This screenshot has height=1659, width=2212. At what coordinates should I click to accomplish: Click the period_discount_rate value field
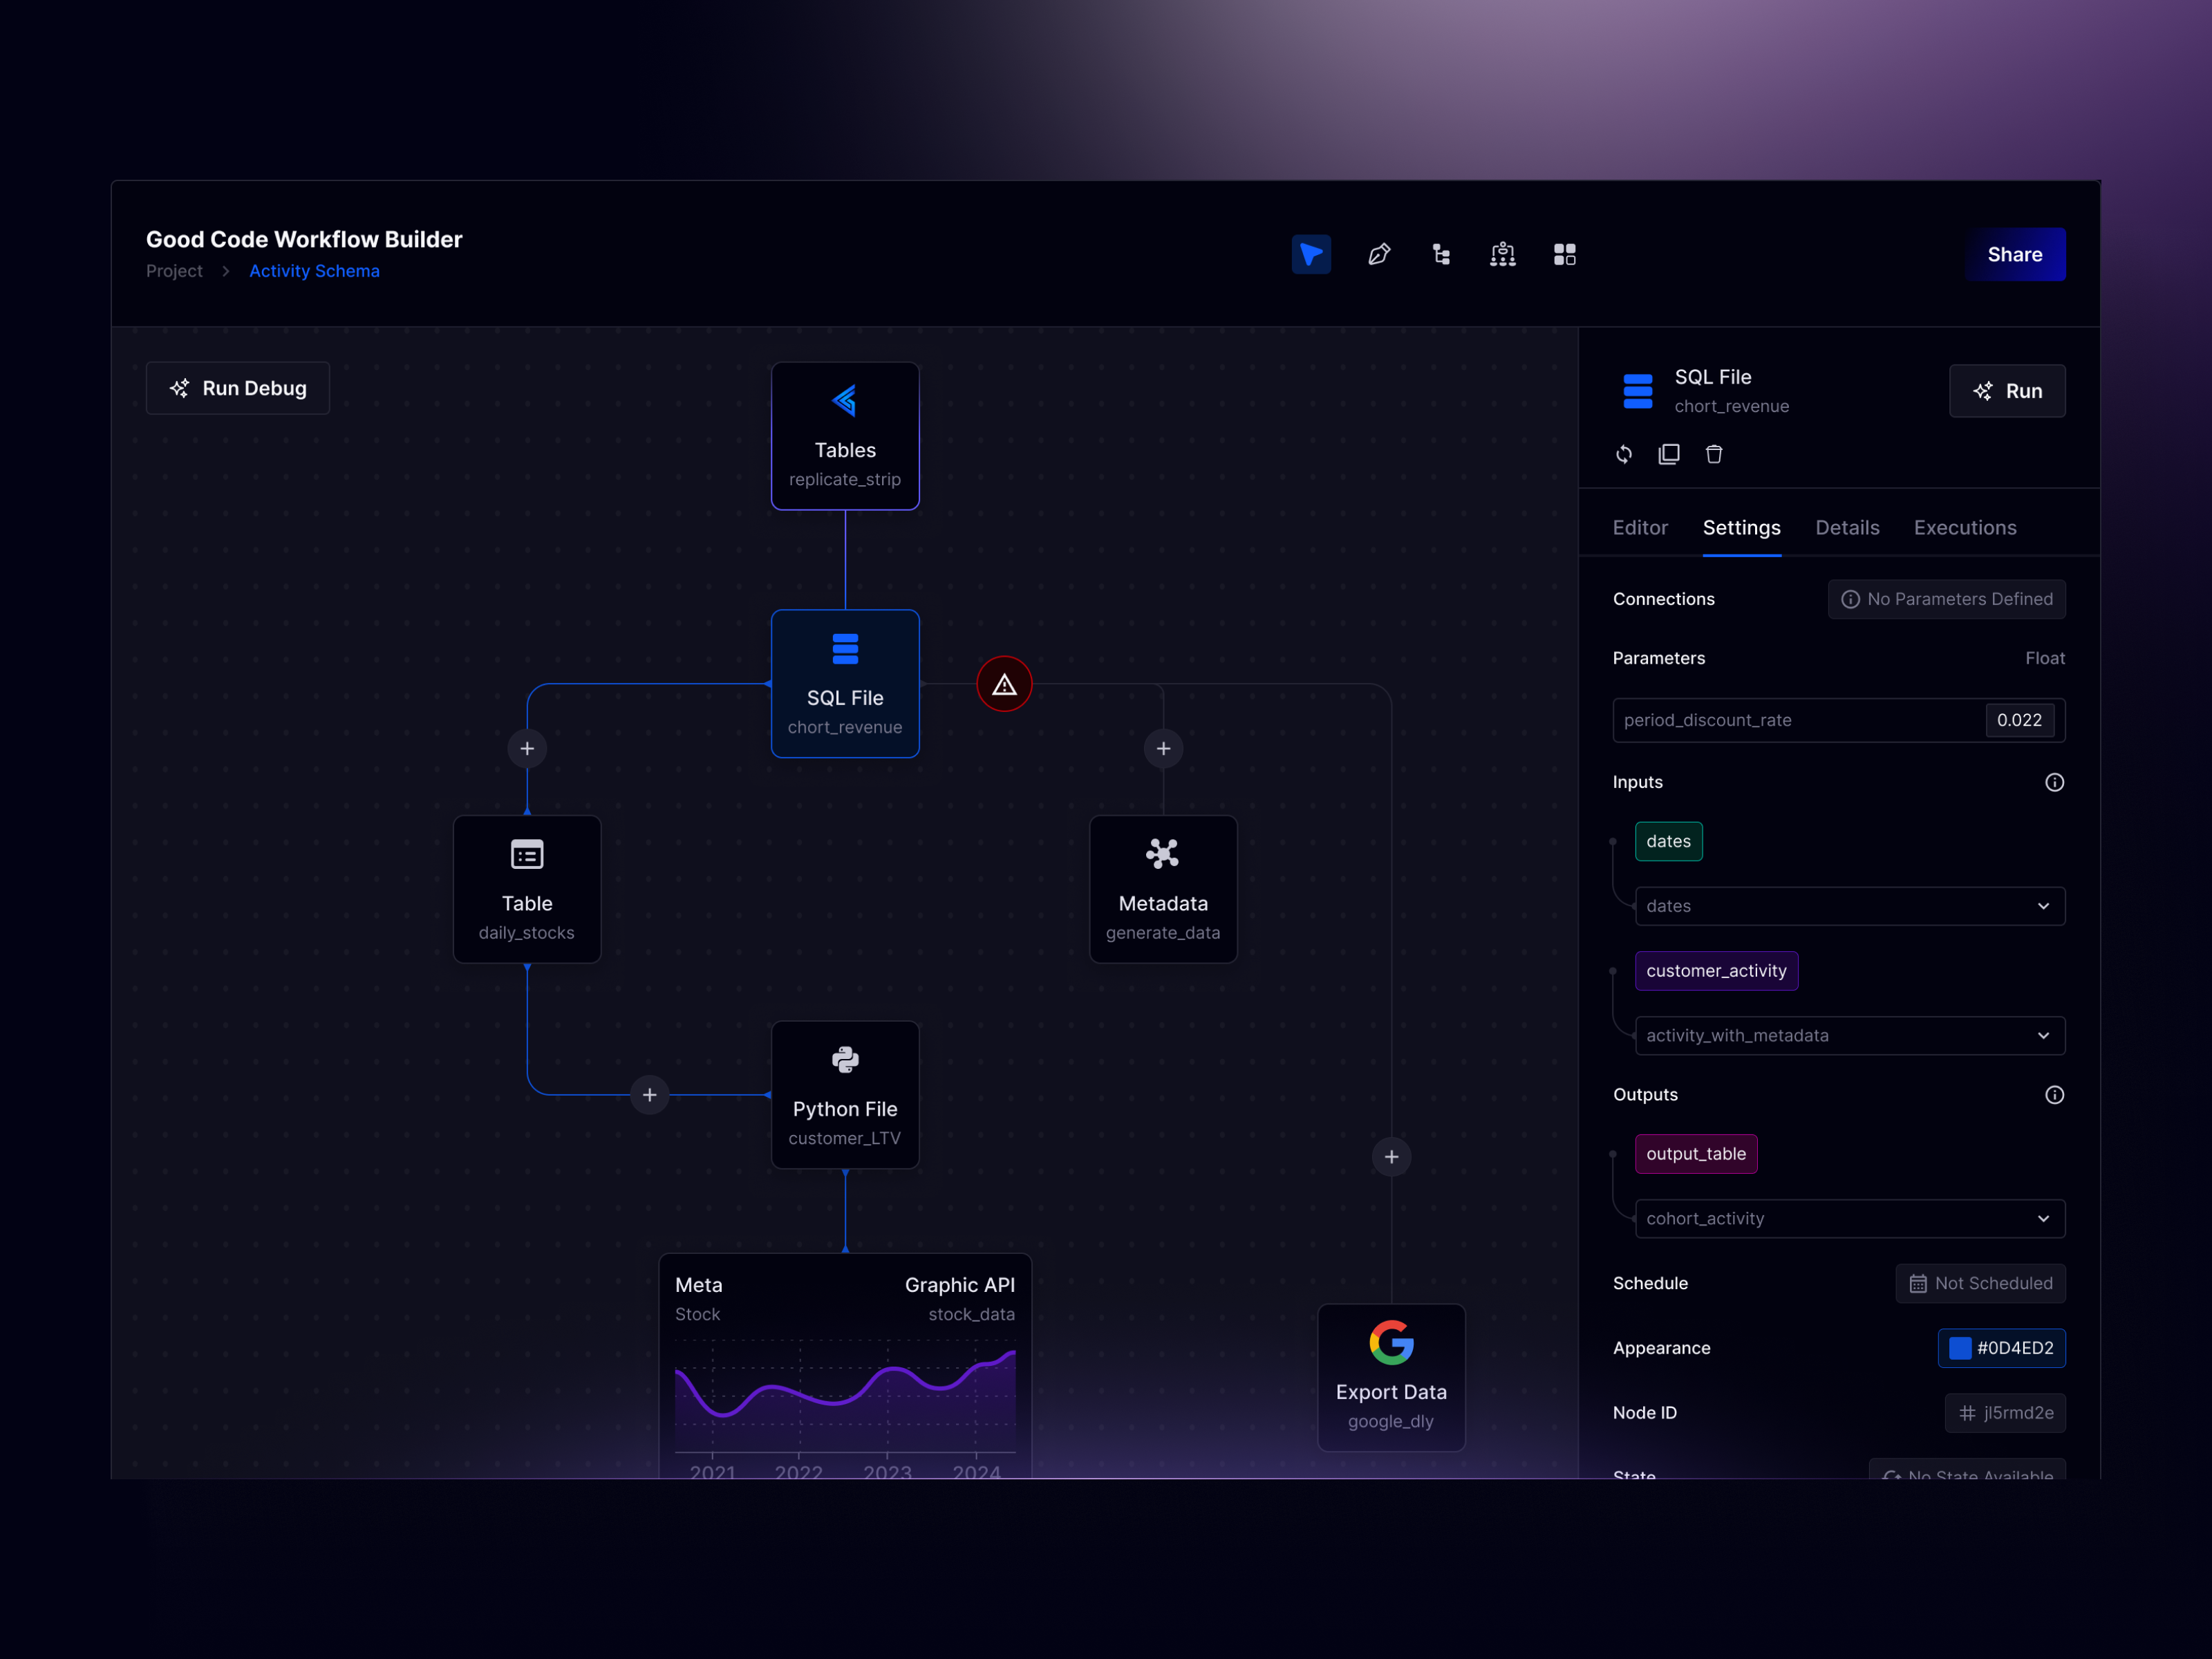pyautogui.click(x=2020, y=719)
